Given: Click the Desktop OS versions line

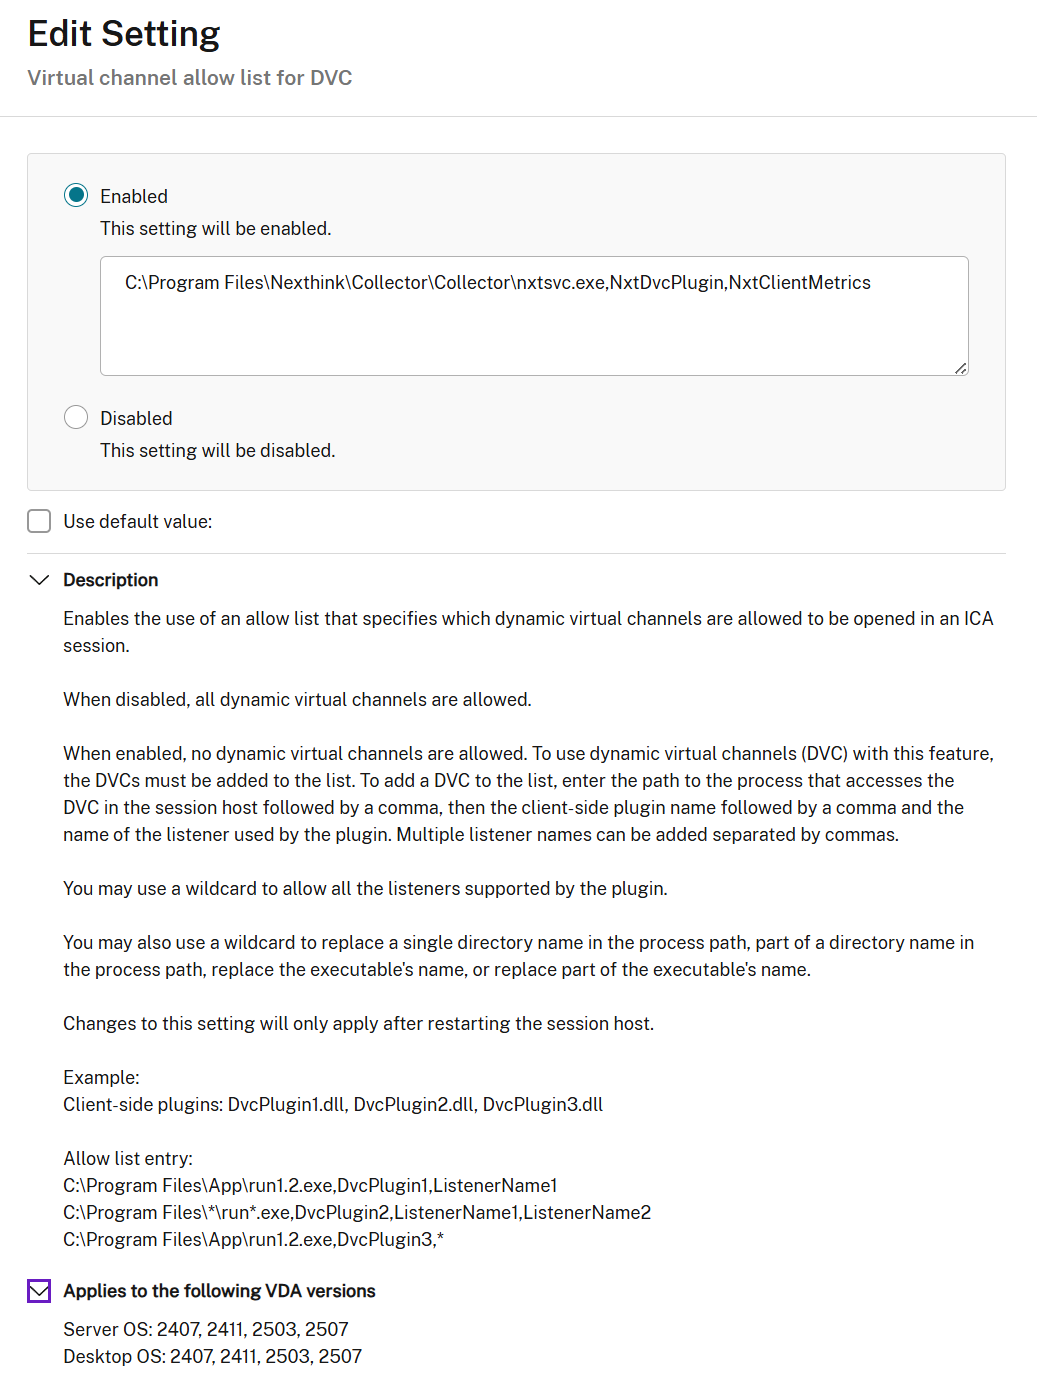Looking at the screenshot, I should tap(212, 1356).
